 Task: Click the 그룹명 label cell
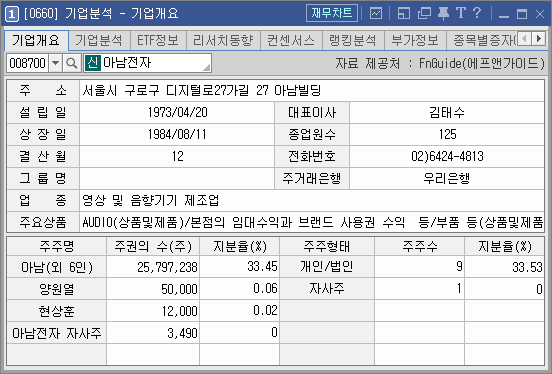click(43, 179)
